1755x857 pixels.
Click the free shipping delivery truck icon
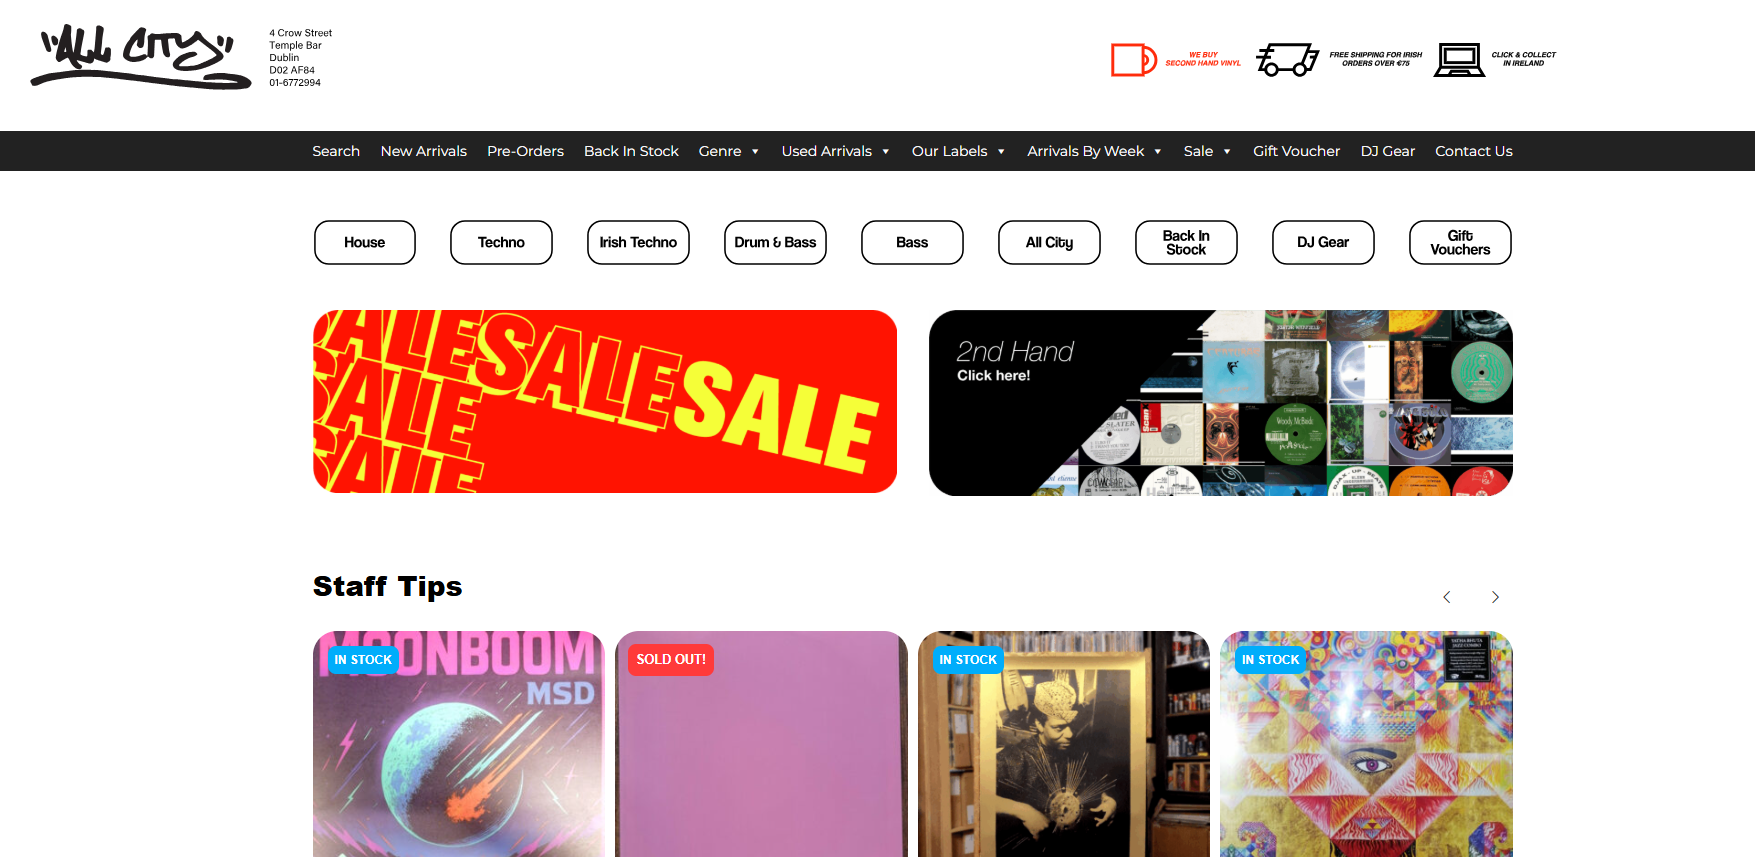[x=1287, y=60]
